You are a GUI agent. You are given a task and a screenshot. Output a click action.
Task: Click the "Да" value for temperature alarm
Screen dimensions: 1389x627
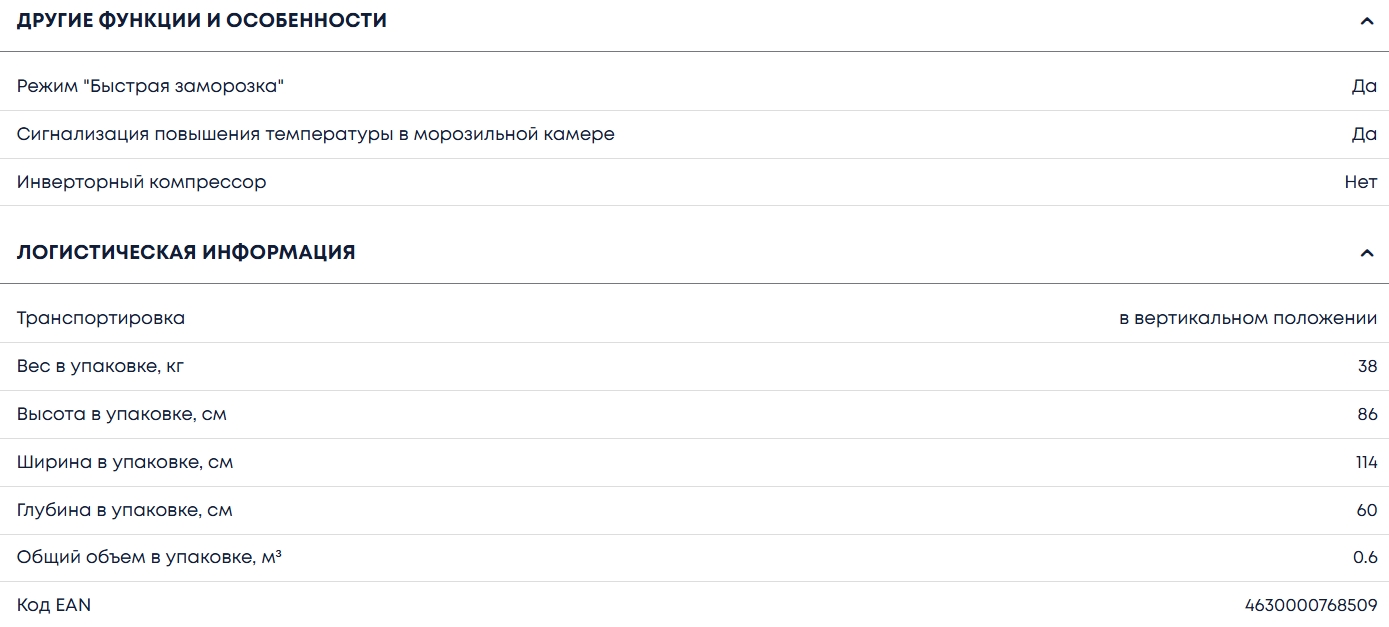click(1364, 134)
